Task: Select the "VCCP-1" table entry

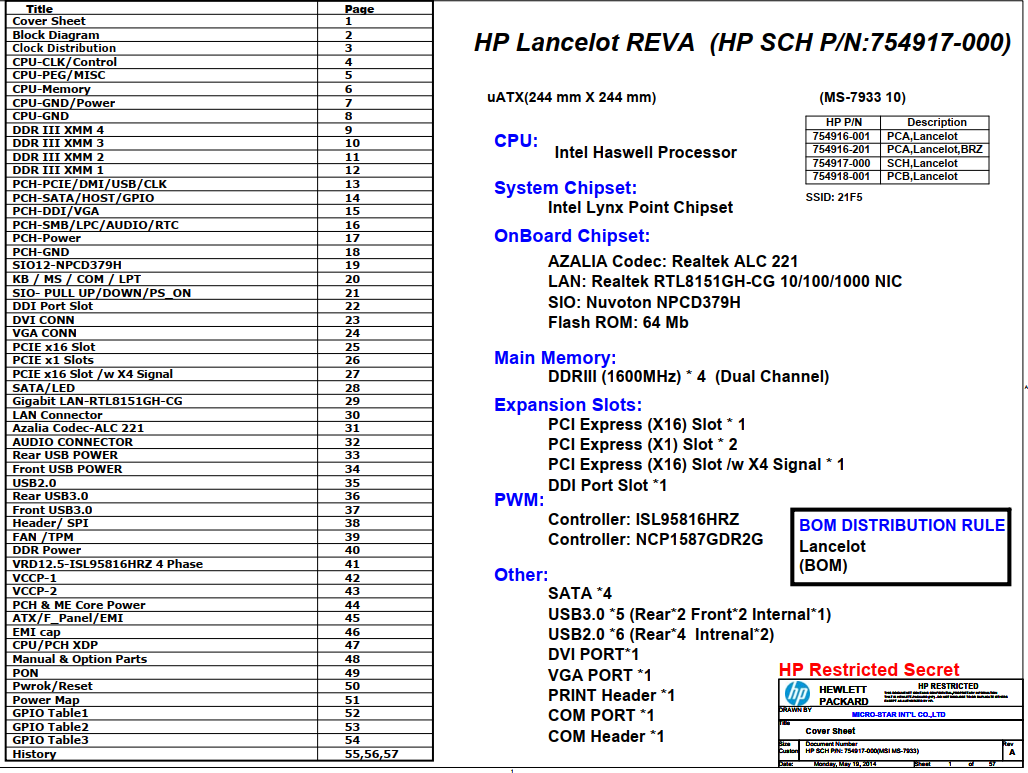Action: point(34,578)
